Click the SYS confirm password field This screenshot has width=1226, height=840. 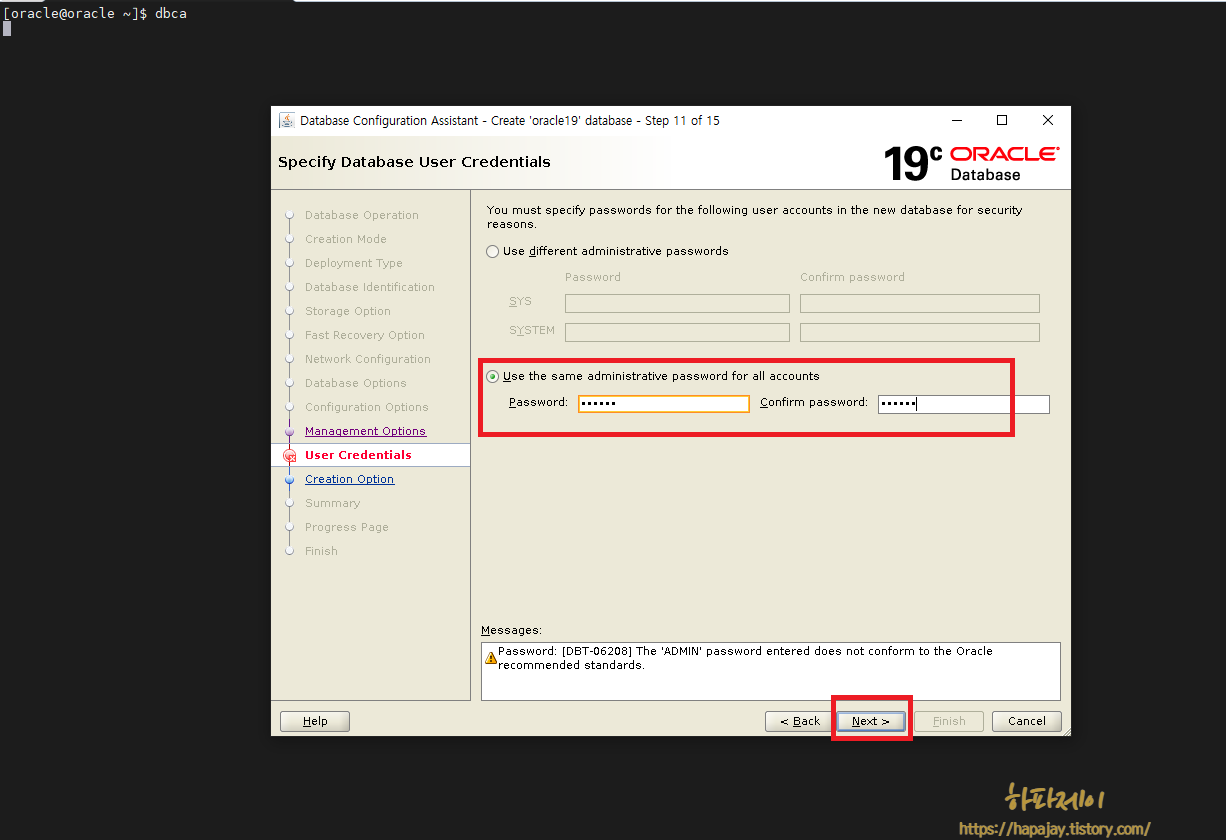(920, 303)
